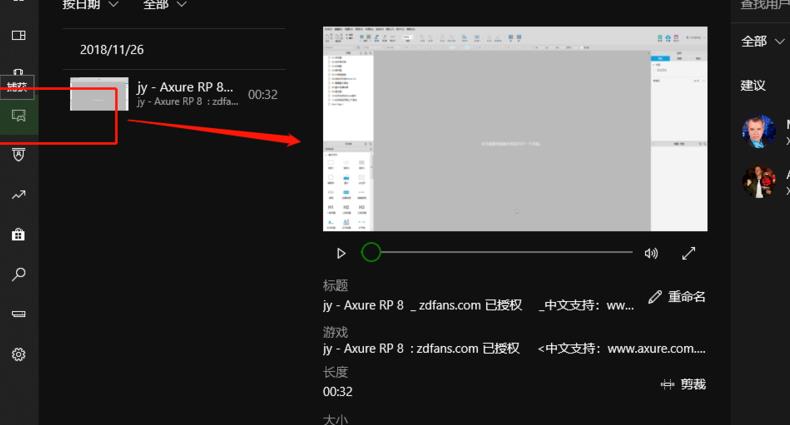
Task: Open the console connection icon in sidebar
Action: pyautogui.click(x=18, y=314)
